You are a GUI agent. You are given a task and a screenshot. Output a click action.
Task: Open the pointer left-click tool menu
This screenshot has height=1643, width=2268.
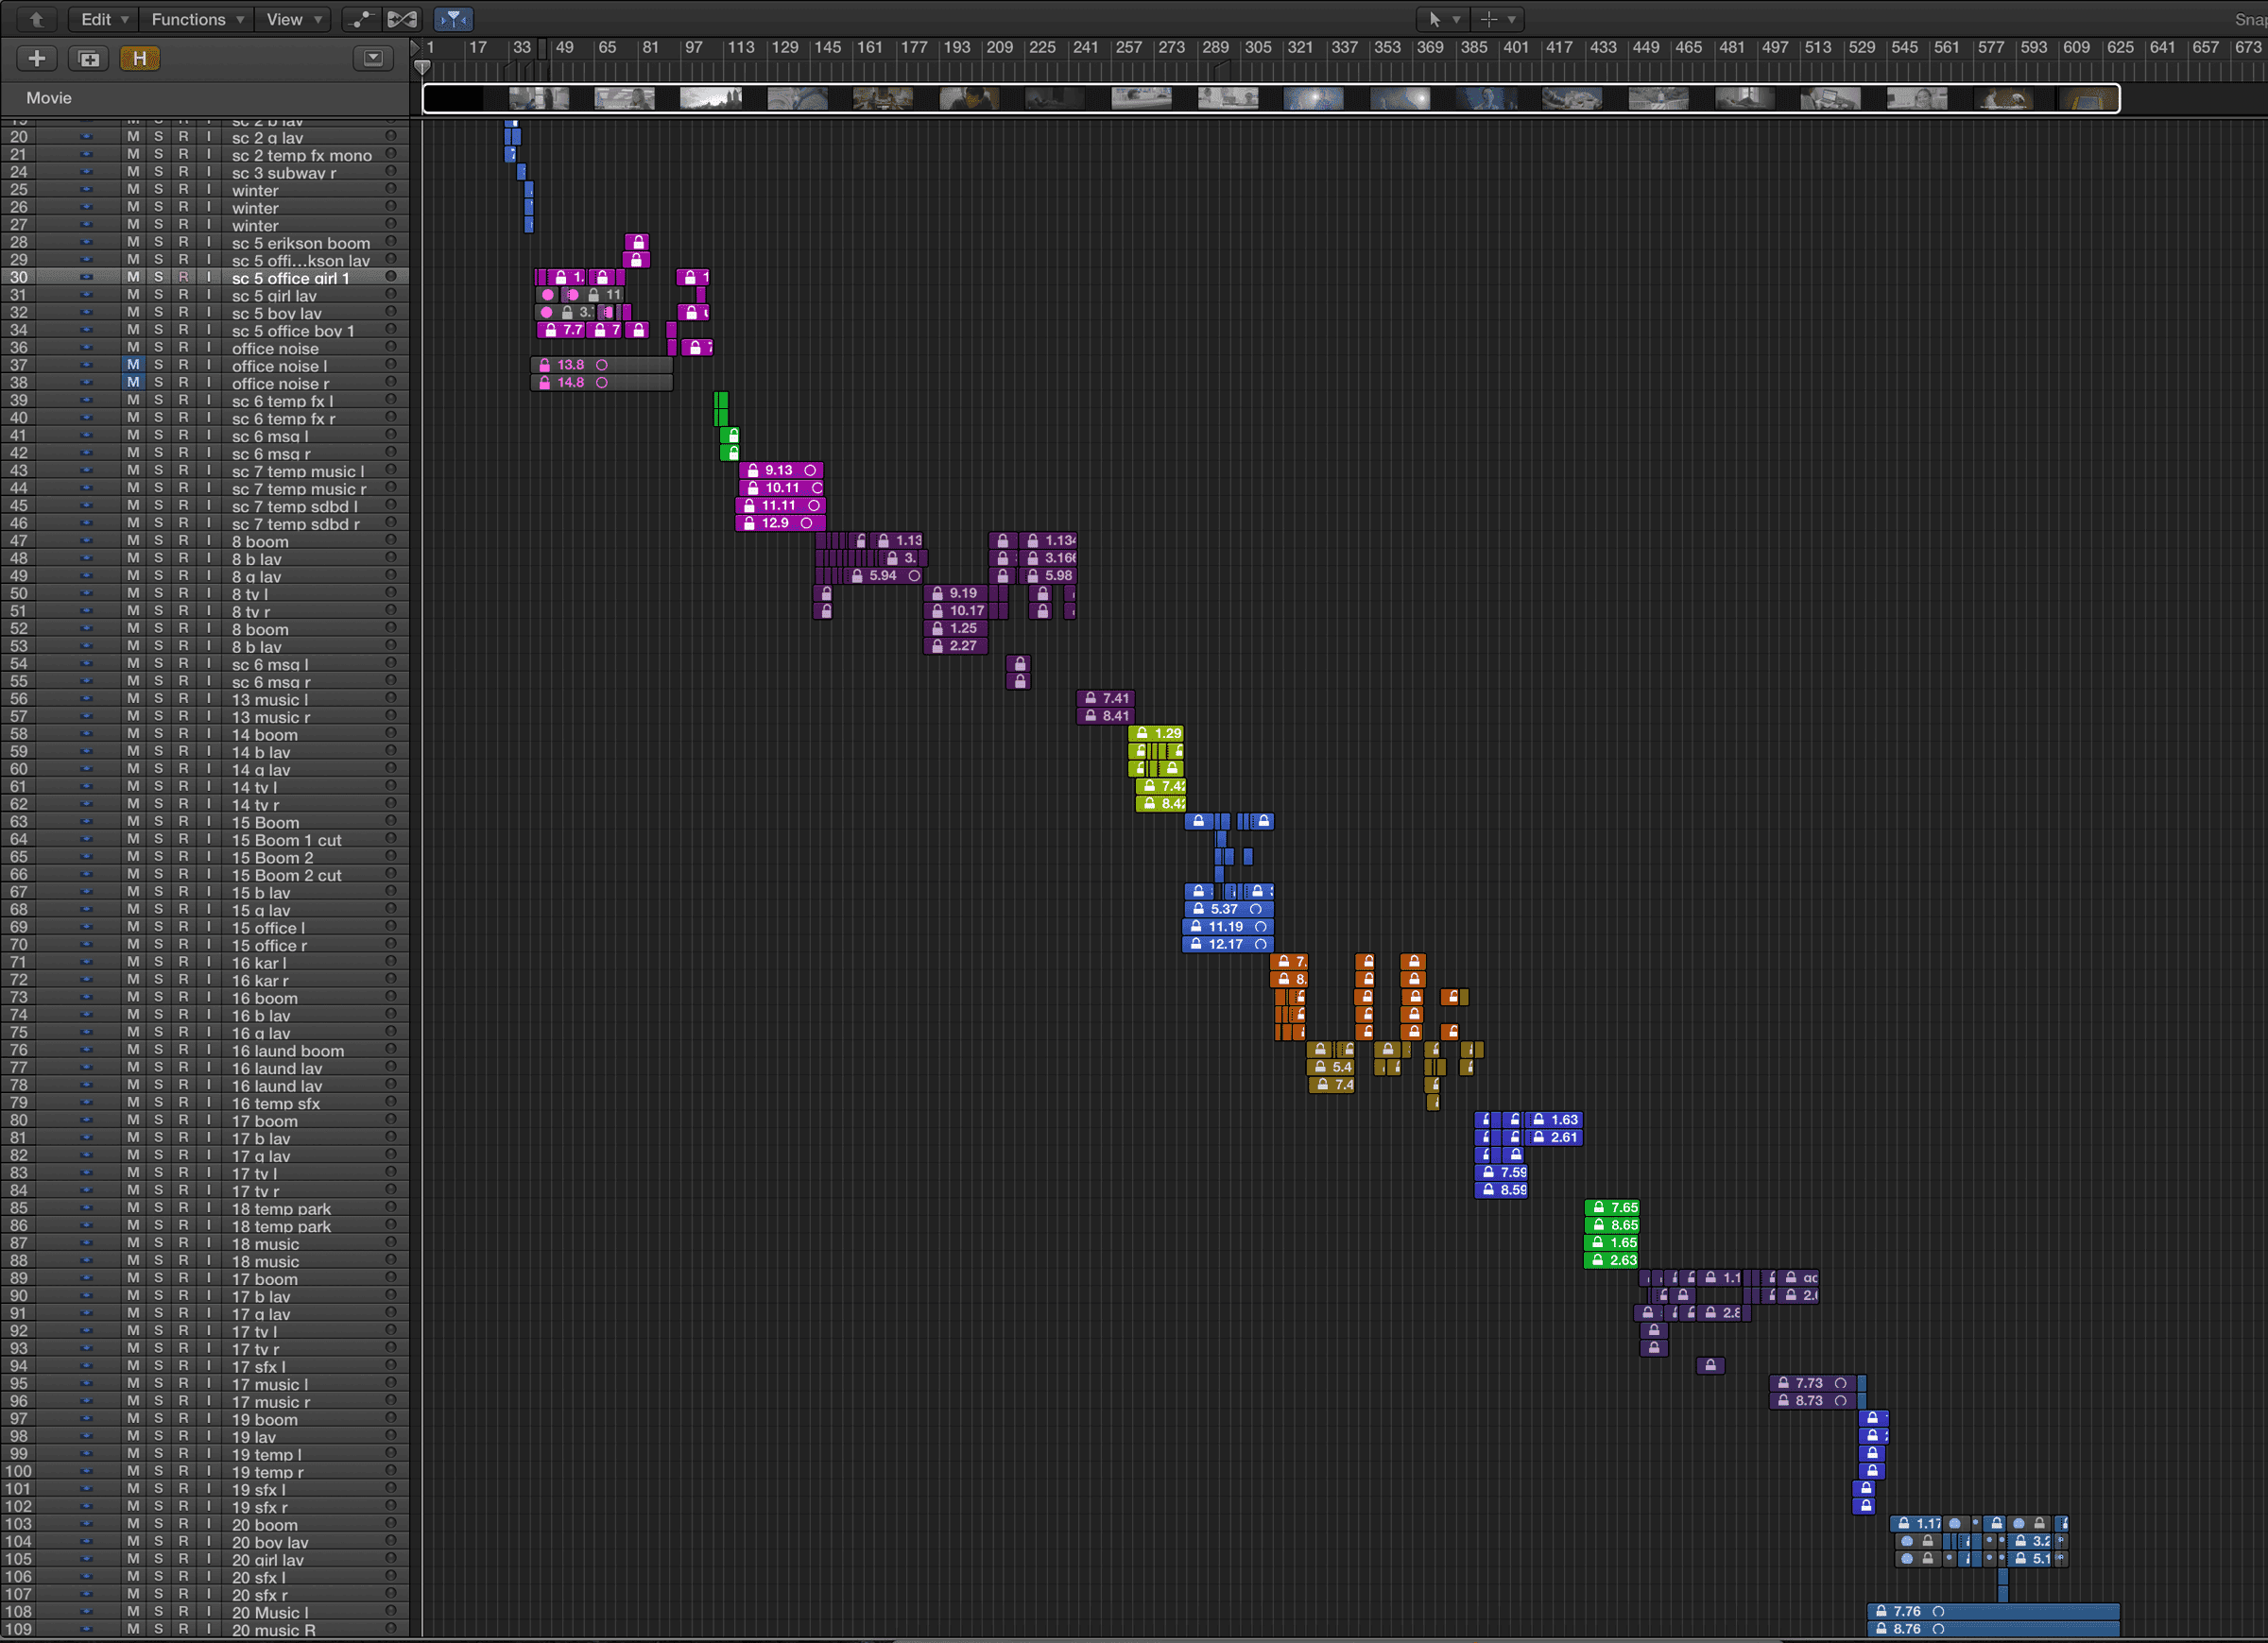tap(1442, 19)
